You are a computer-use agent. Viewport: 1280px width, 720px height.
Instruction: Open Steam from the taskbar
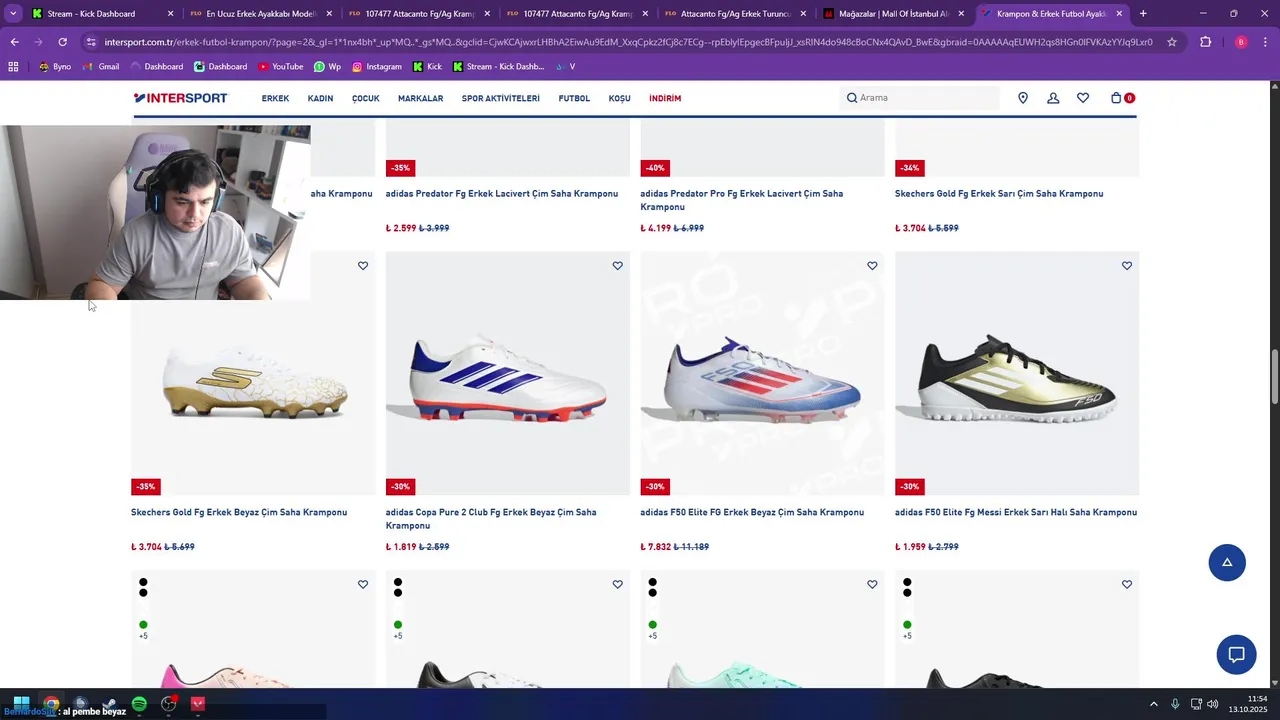pyautogui.click(x=110, y=704)
